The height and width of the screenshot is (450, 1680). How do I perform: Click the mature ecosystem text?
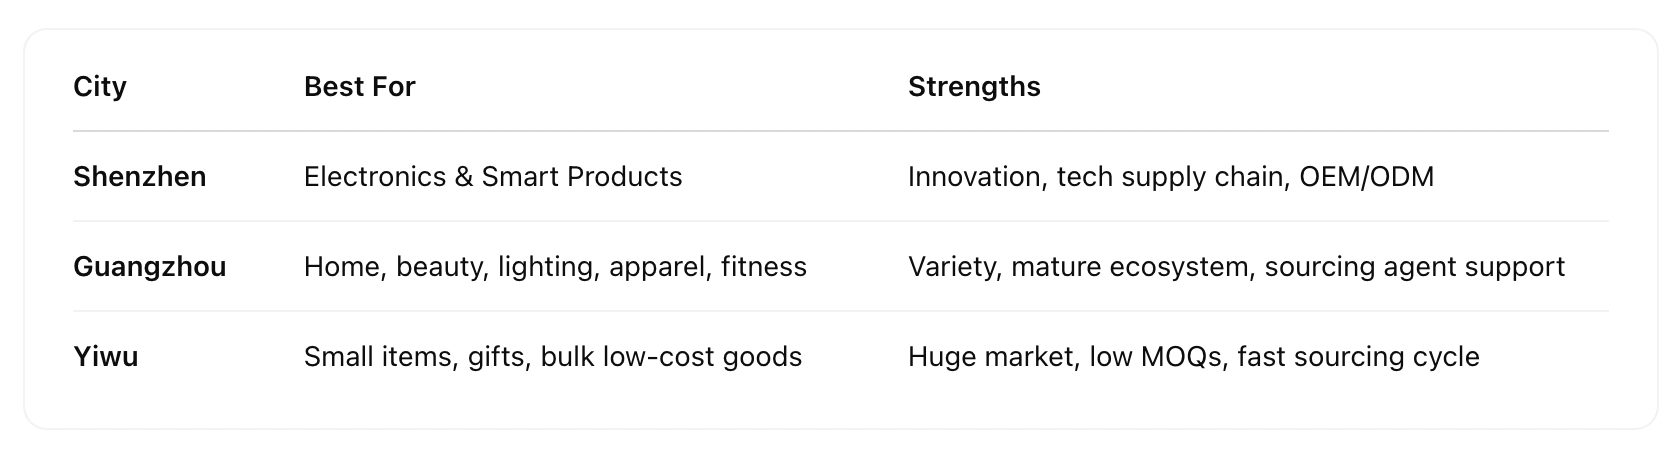point(1130,267)
